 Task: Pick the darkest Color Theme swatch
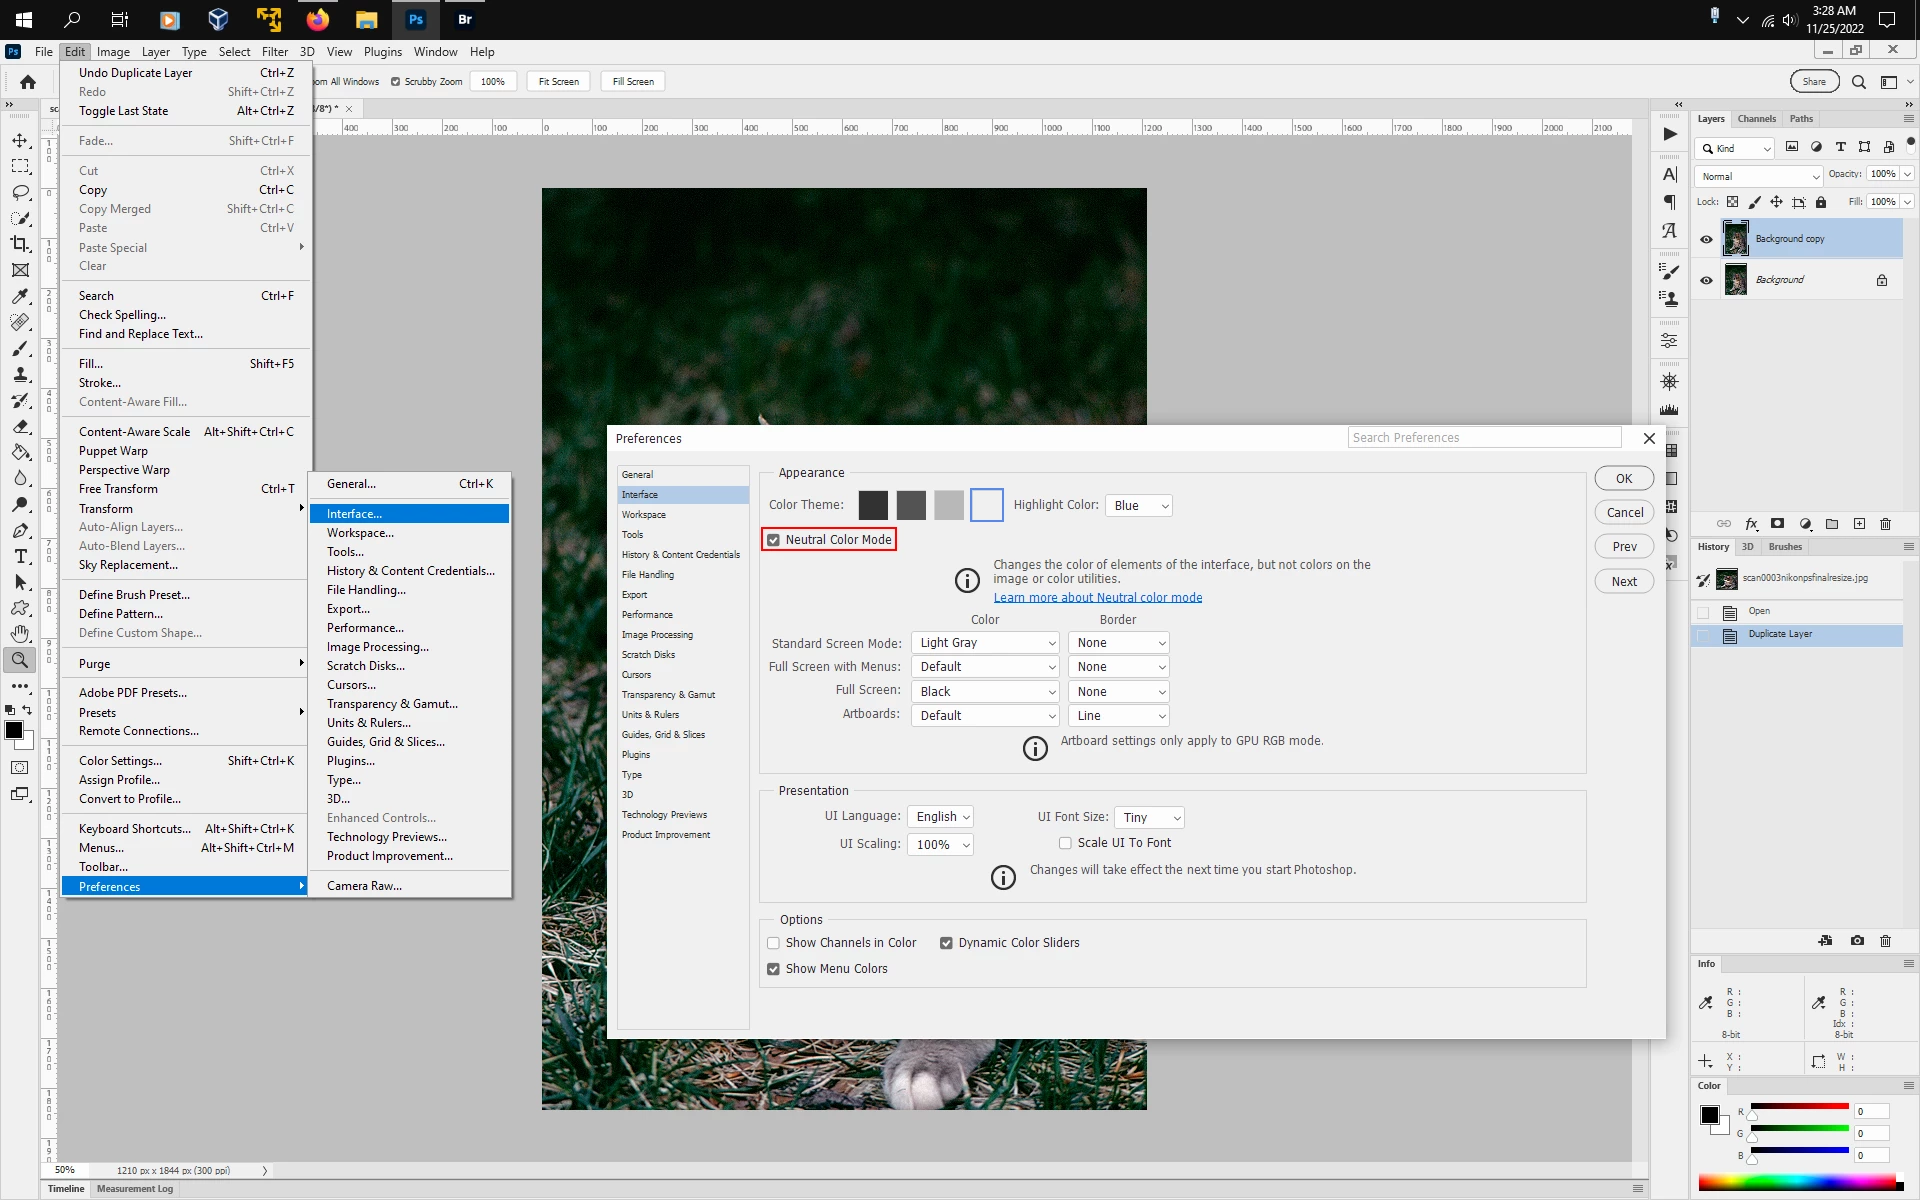click(872, 505)
